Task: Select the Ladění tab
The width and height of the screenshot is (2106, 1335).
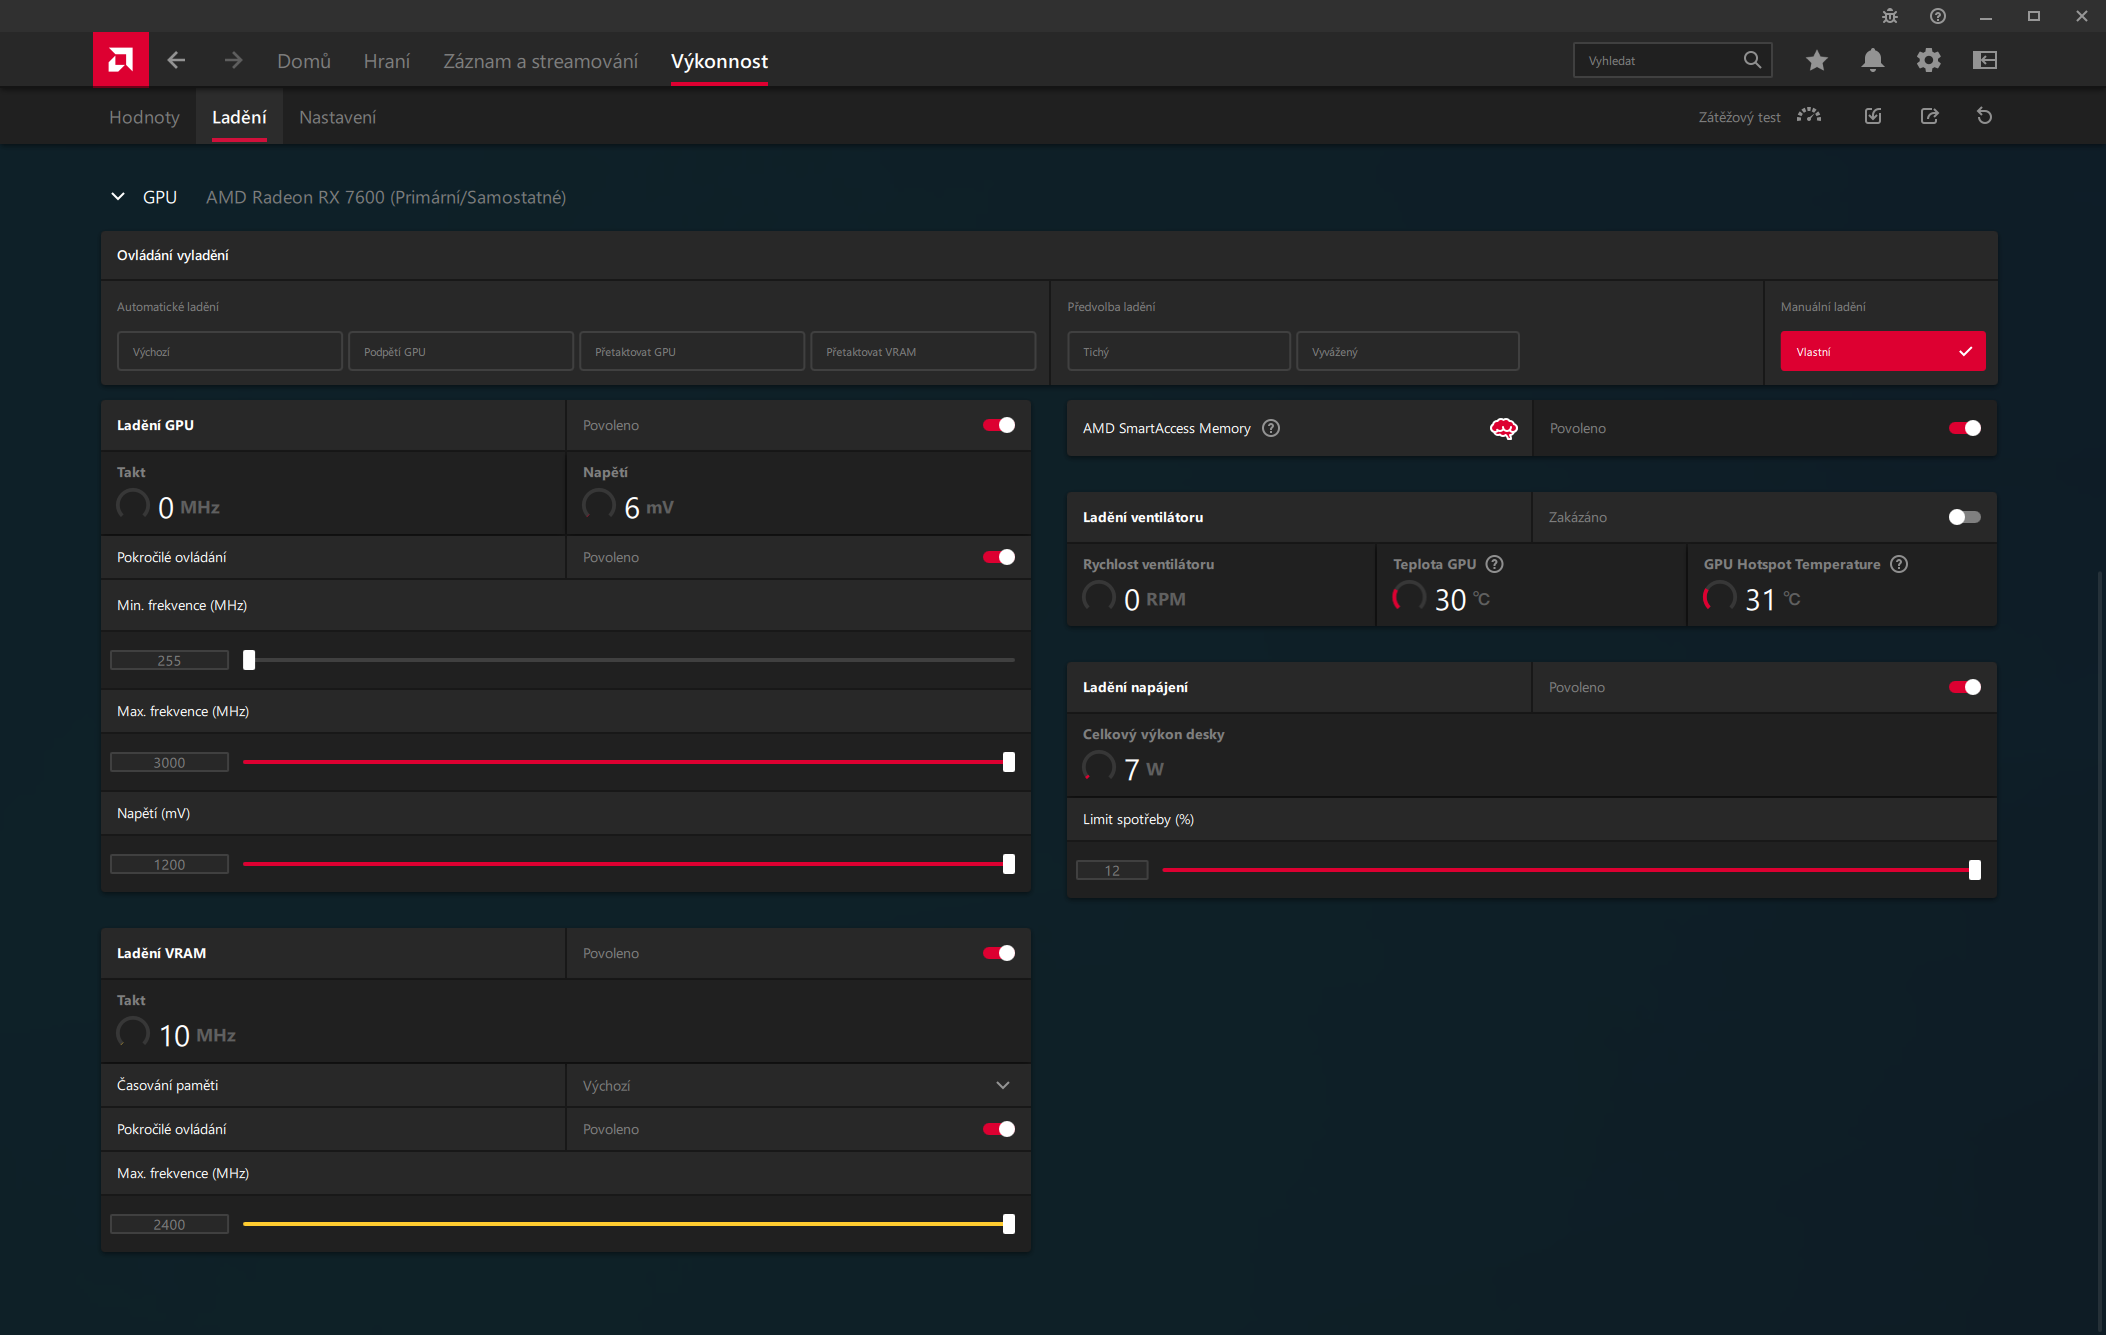Action: pos(239,117)
